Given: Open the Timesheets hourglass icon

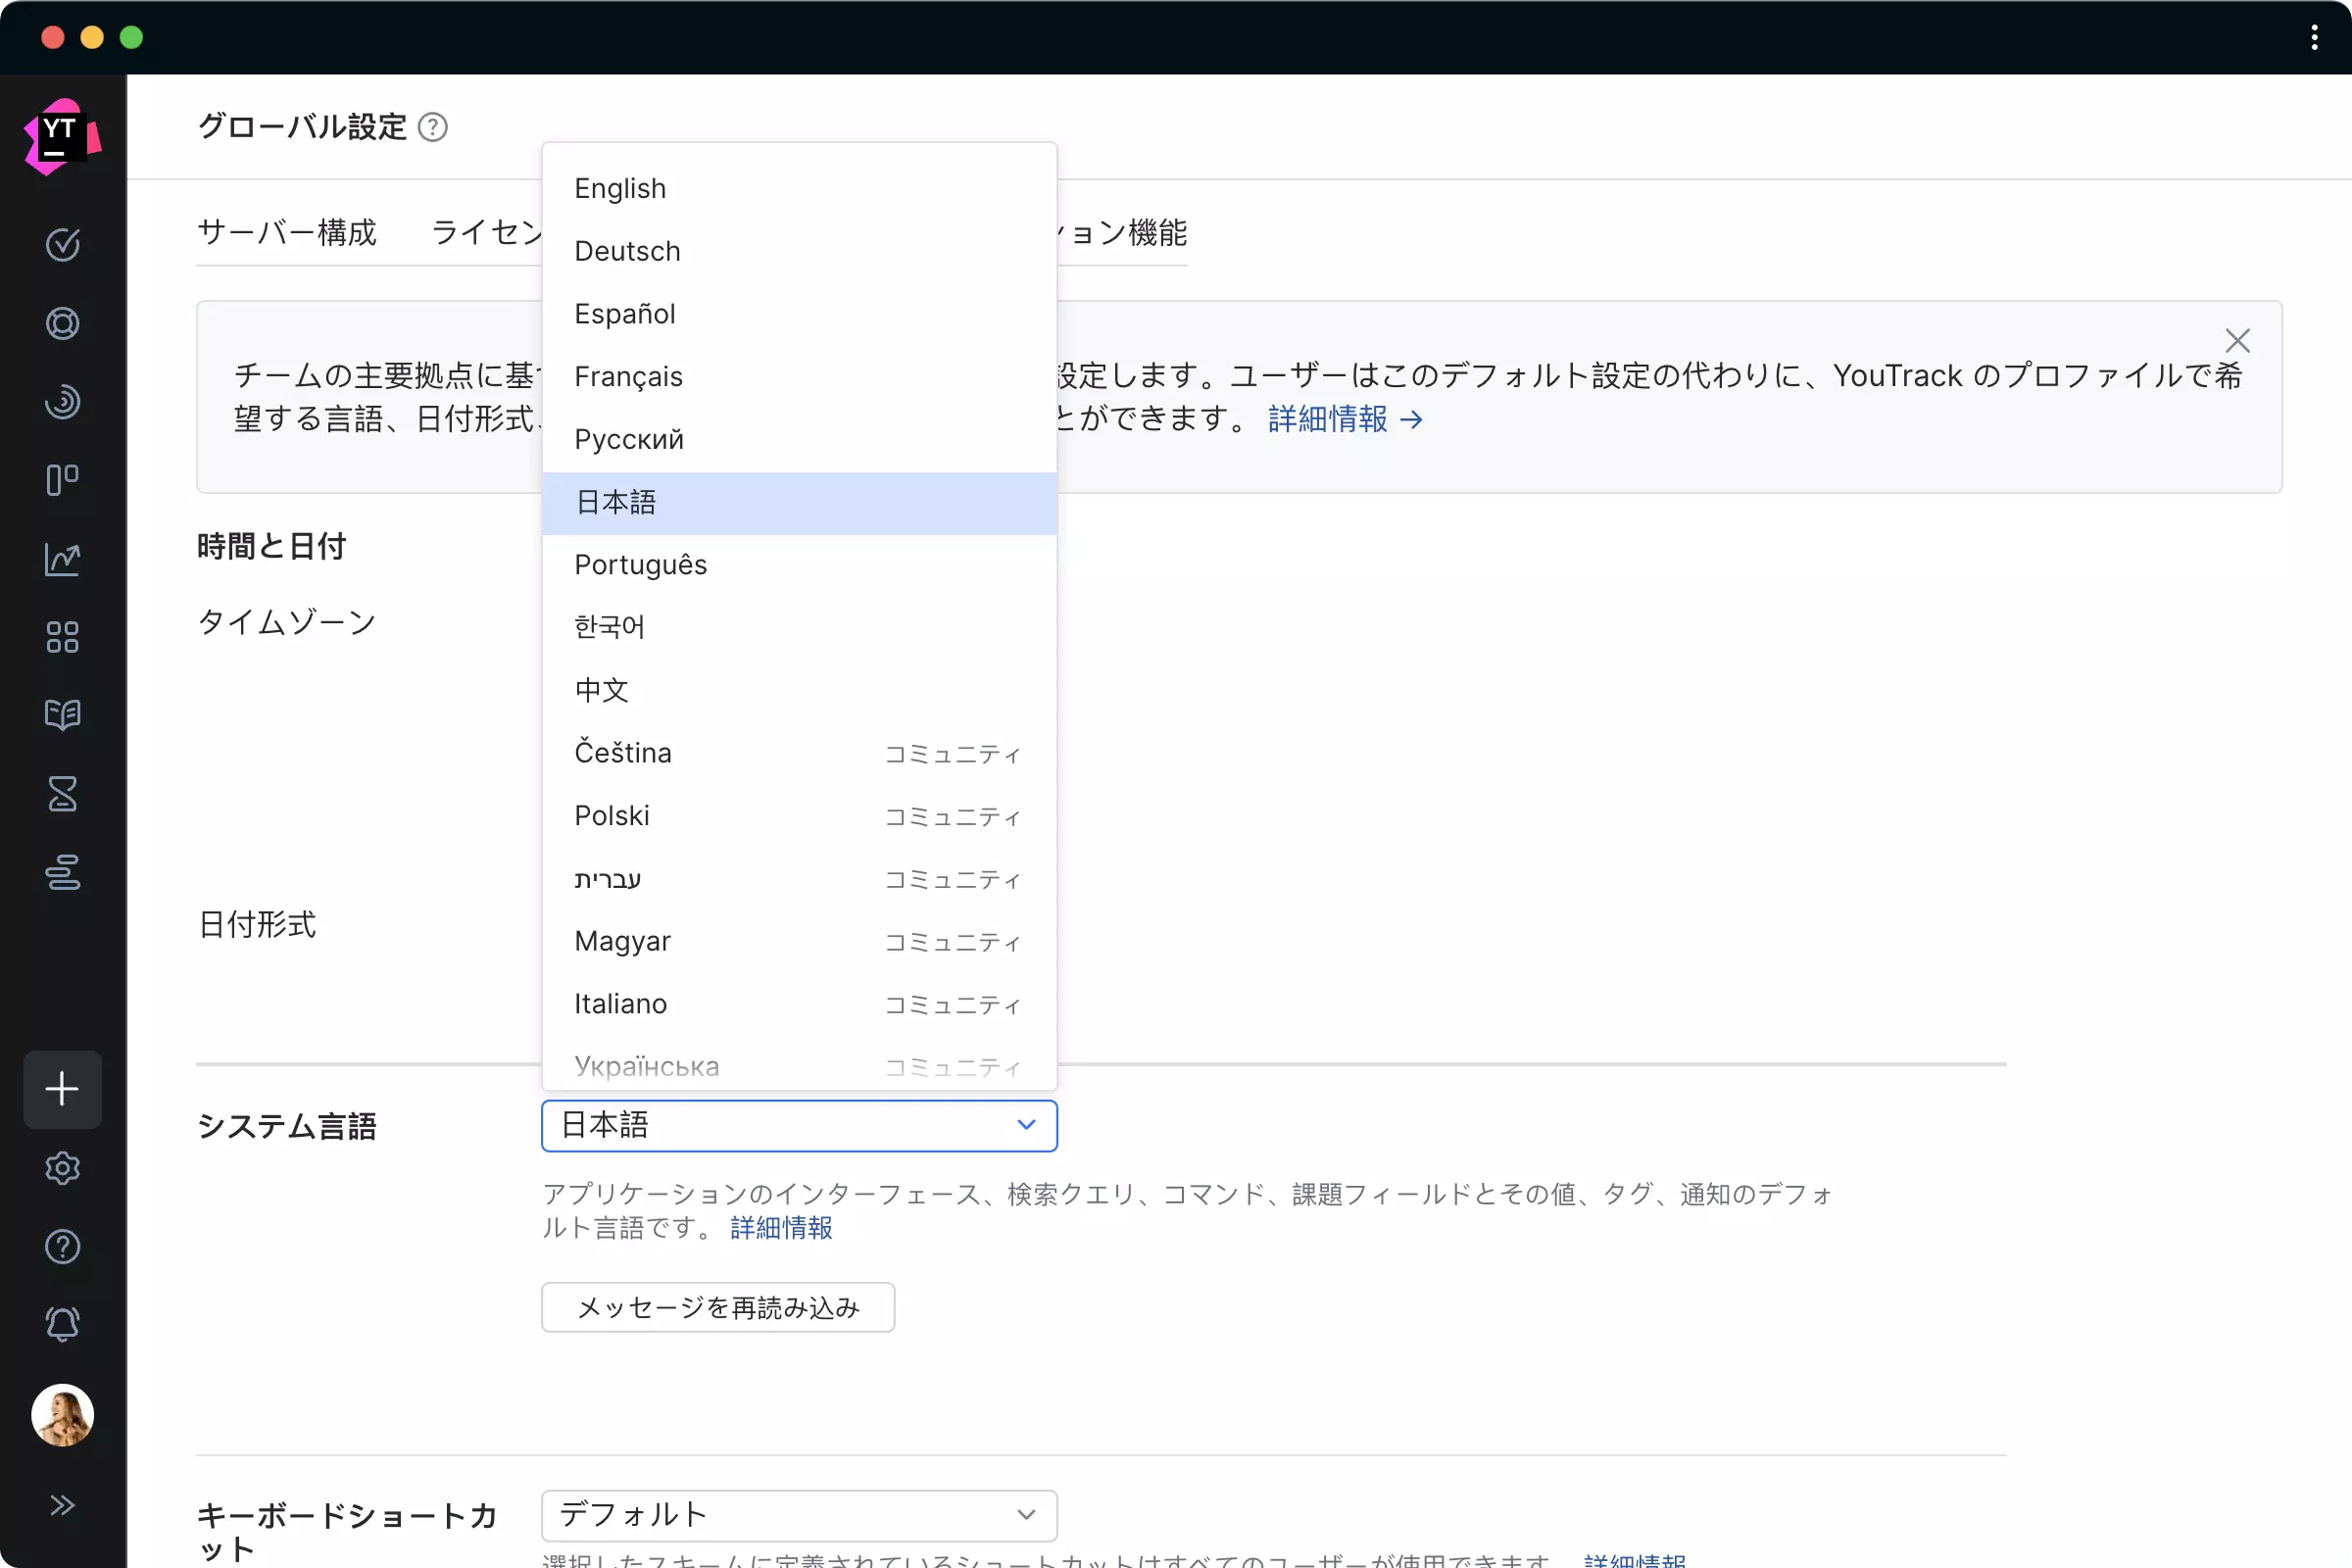Looking at the screenshot, I should [62, 794].
